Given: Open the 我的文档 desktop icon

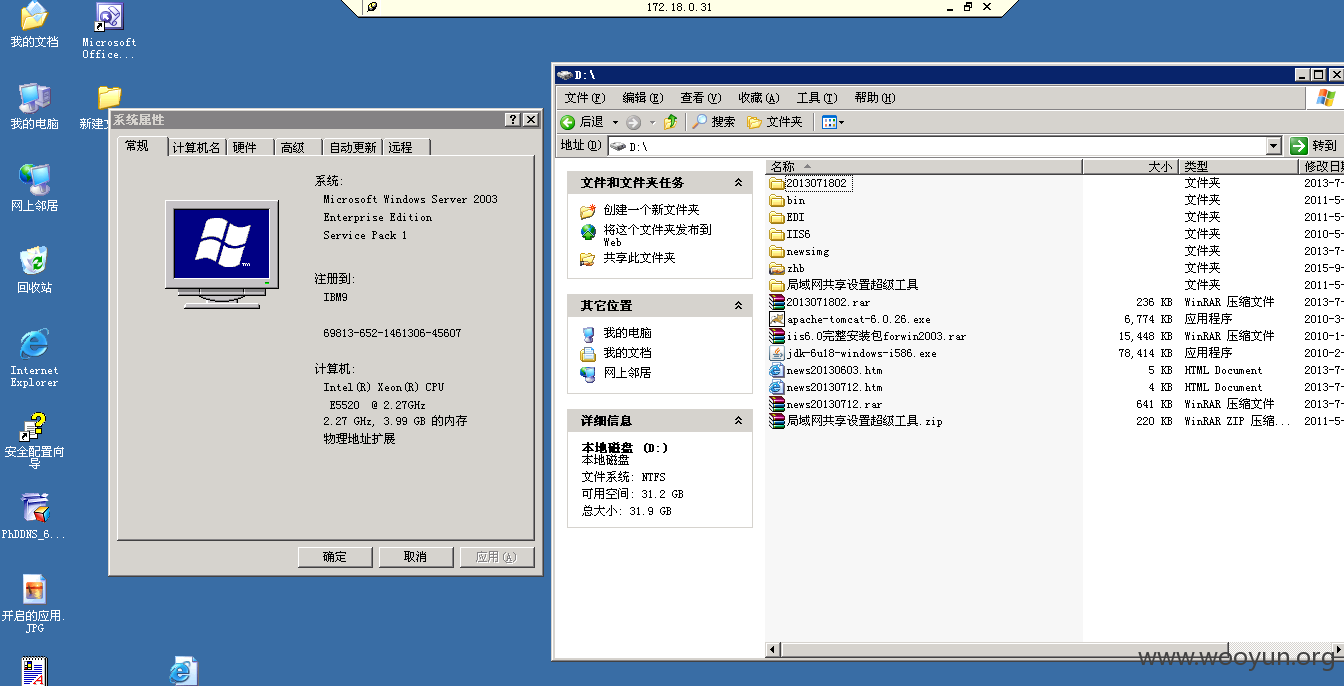Looking at the screenshot, I should pos(34,24).
